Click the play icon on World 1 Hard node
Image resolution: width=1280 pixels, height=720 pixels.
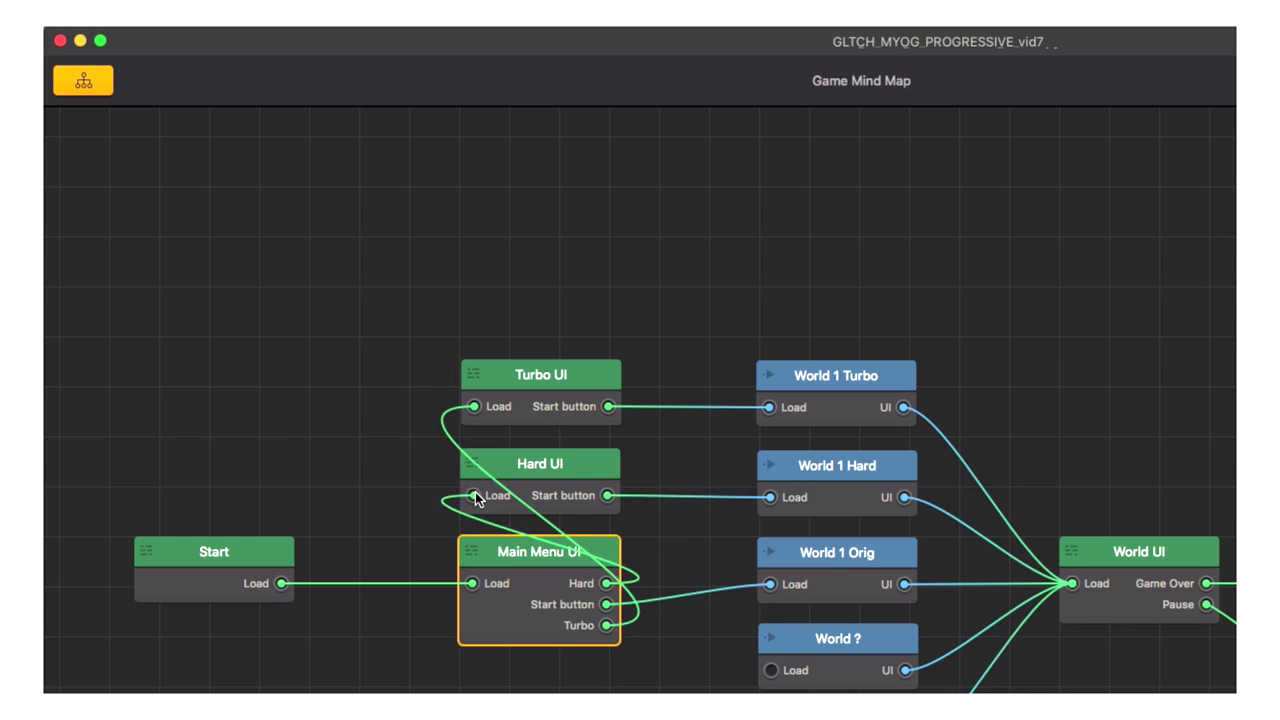tap(770, 465)
